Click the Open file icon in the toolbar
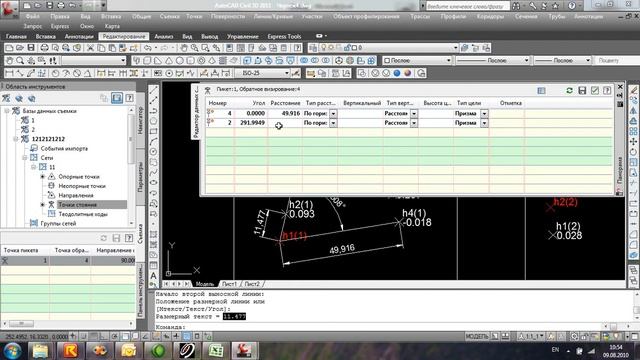This screenshot has width=640, height=360. tap(20, 48)
